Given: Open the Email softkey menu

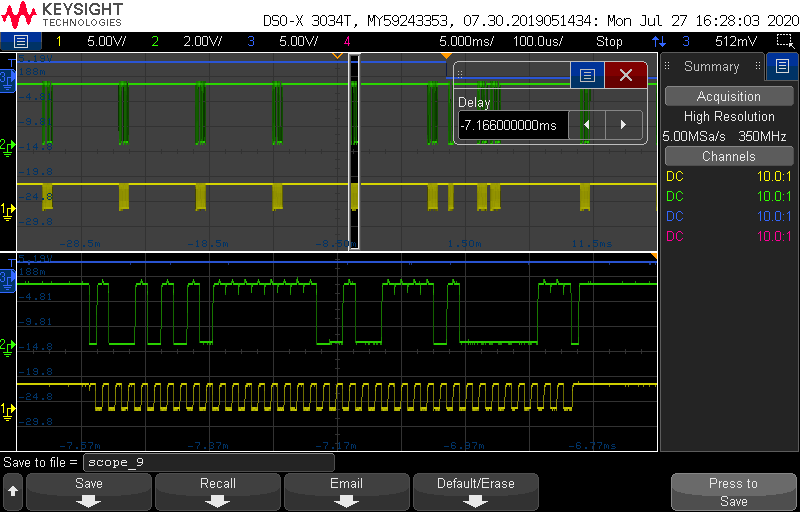Looking at the screenshot, I should pyautogui.click(x=346, y=492).
